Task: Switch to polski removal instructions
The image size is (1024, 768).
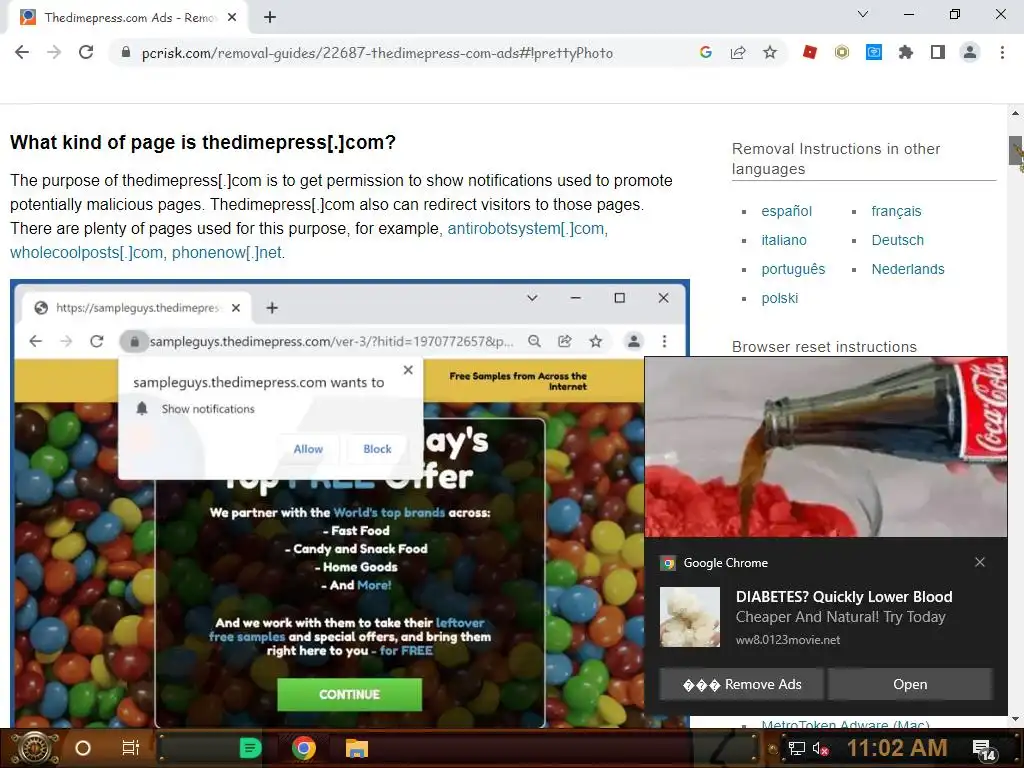Action: (x=779, y=298)
